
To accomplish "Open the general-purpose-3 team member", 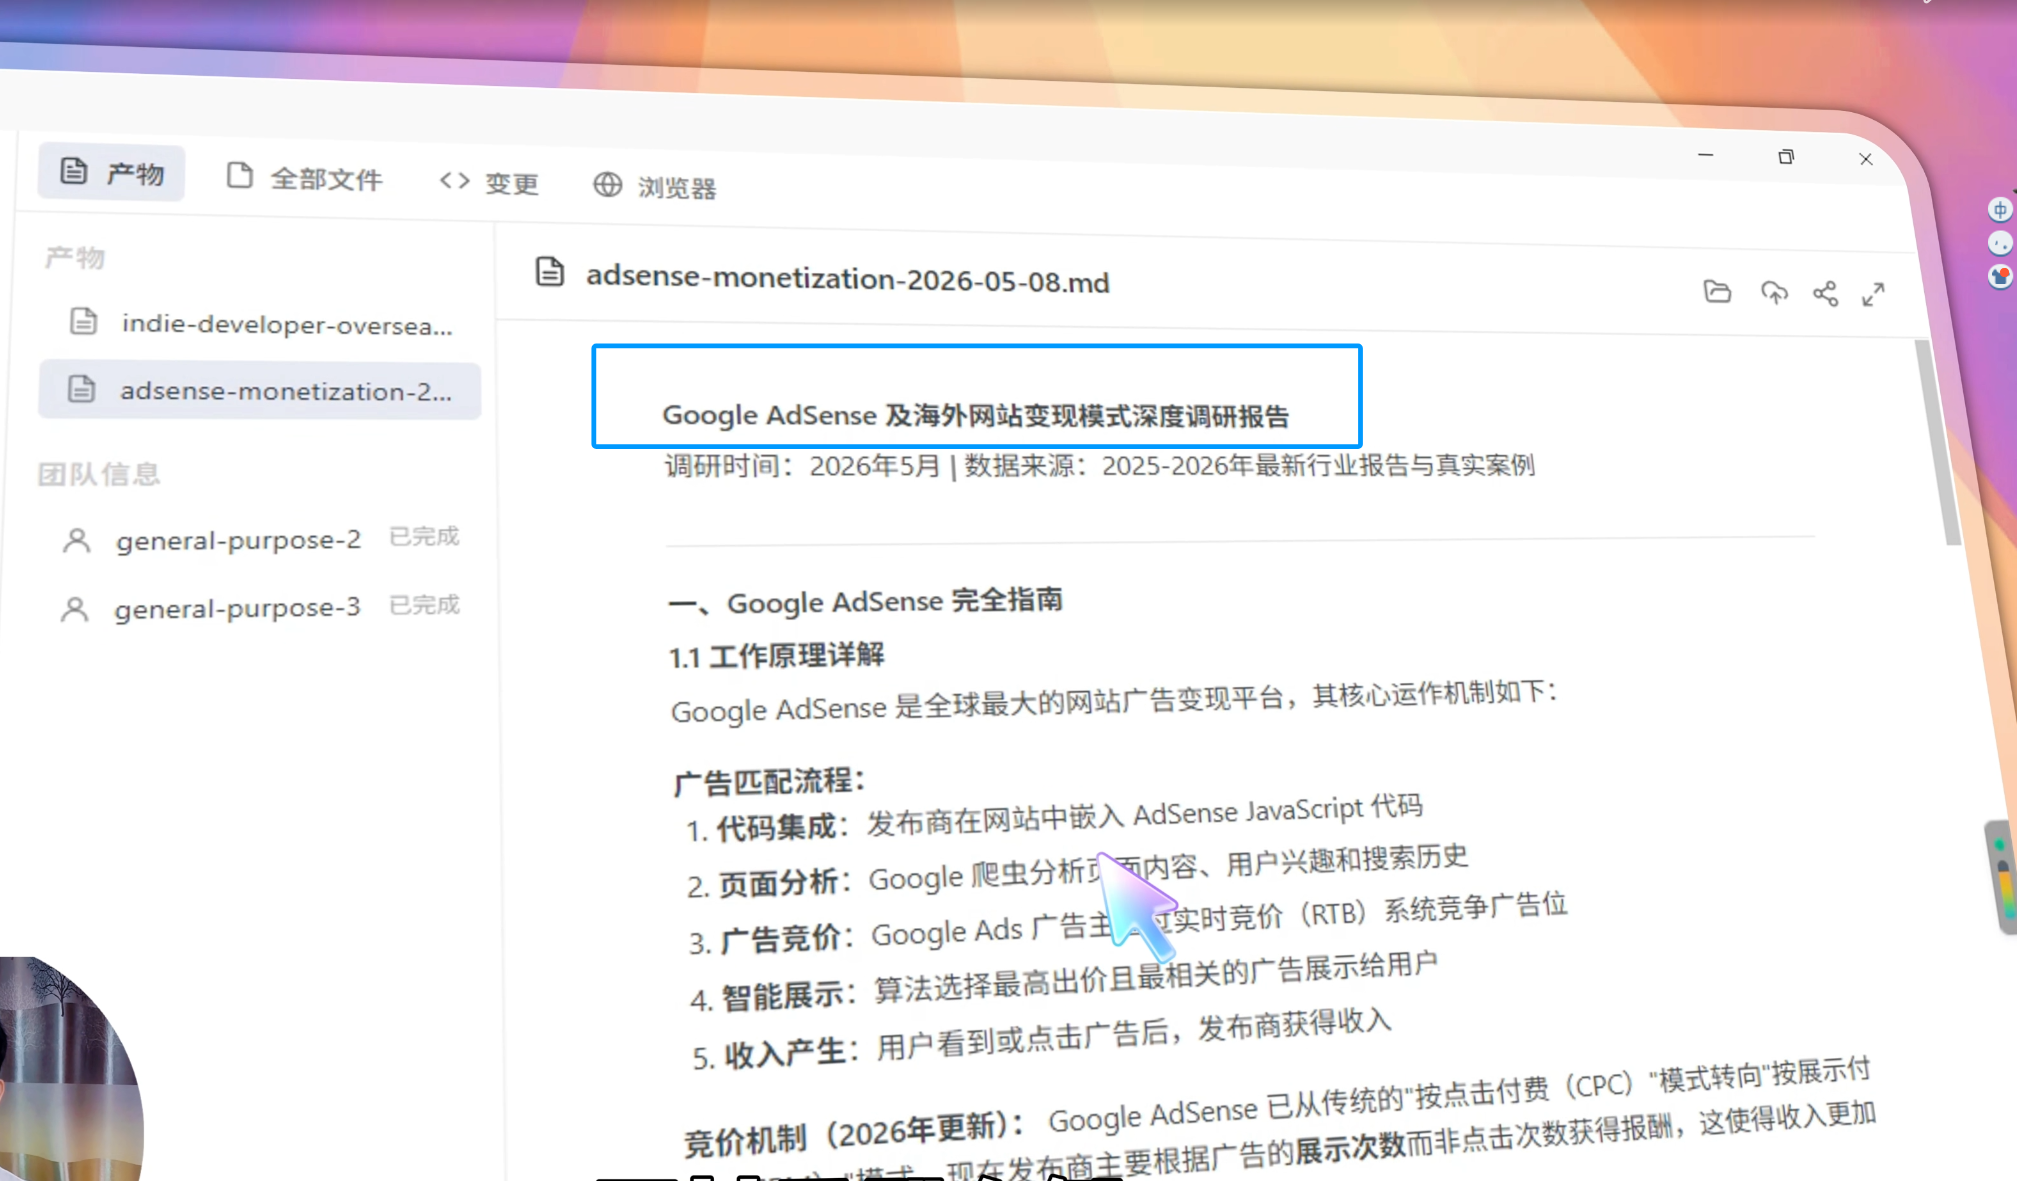I will coord(260,607).
